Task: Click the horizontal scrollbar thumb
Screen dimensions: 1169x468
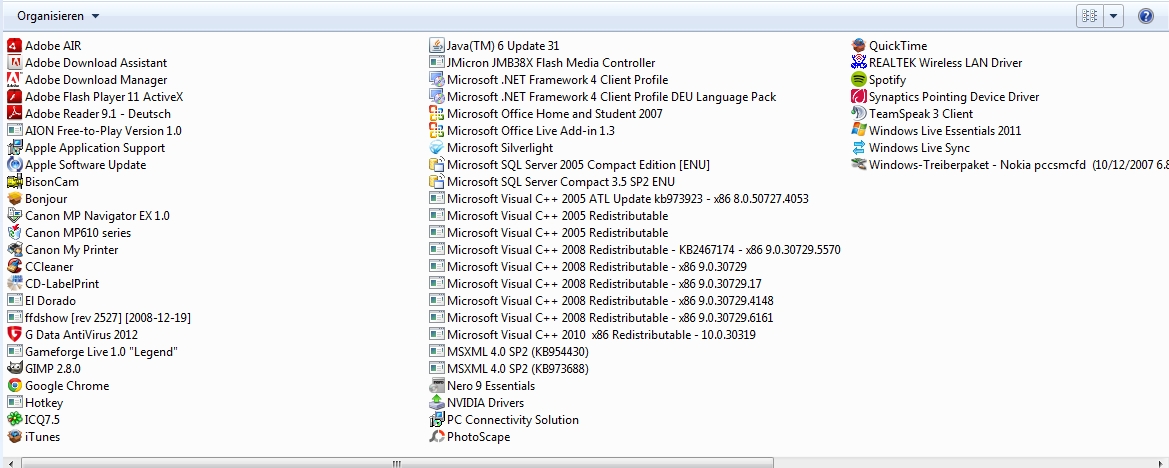Action: 397,463
